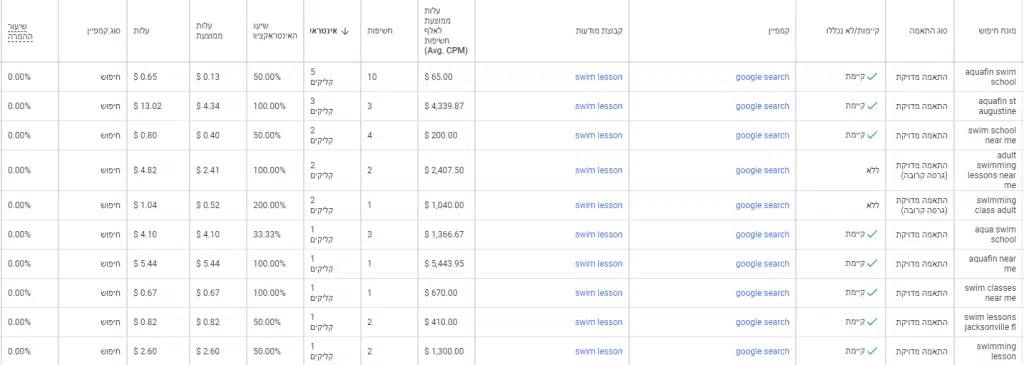The image size is (1024, 365).
Task: Sort by the Avg. CPM column header
Action: coord(446,31)
